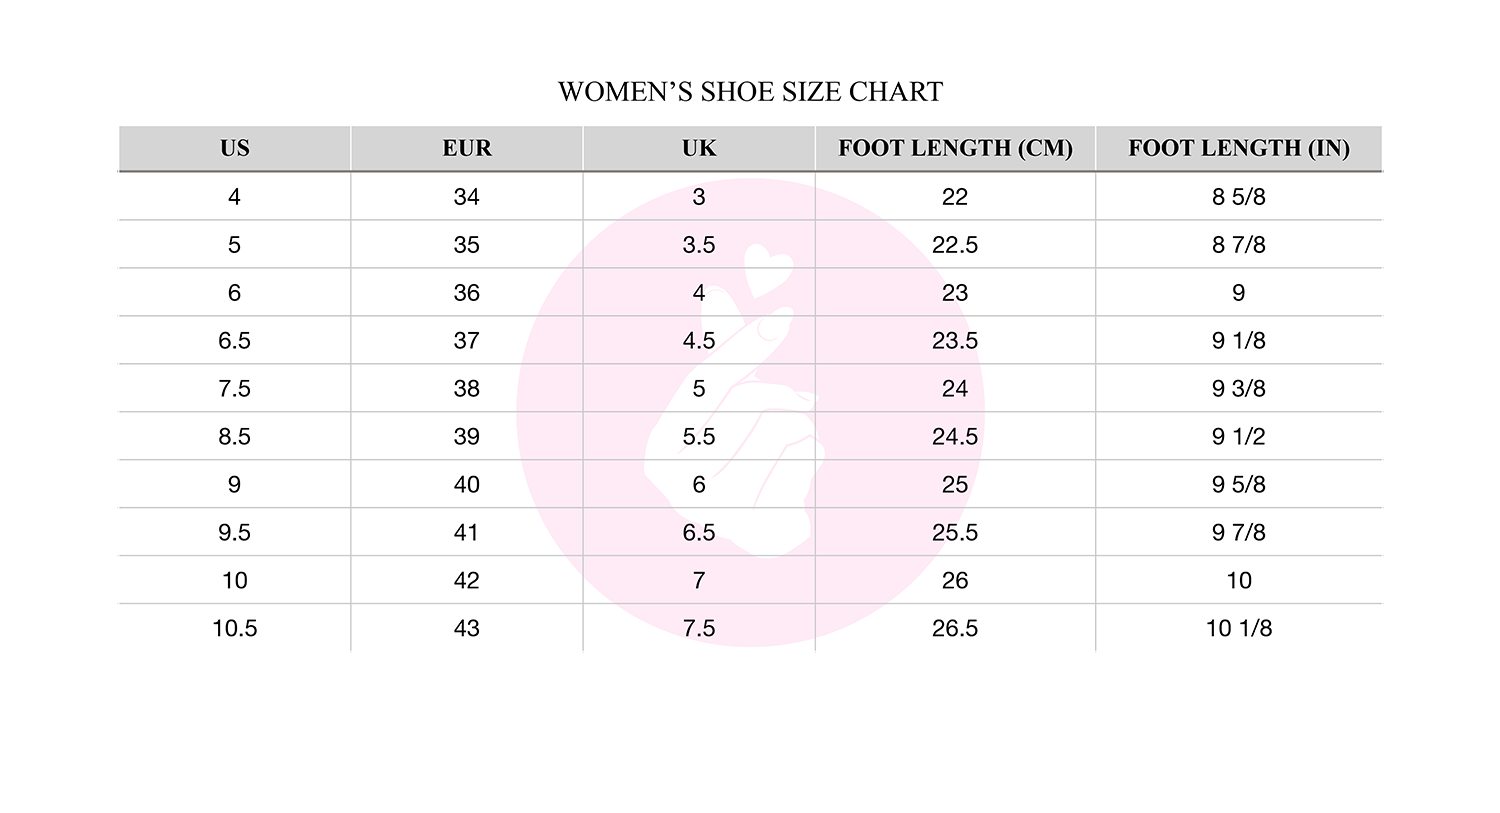Click foot length 24.5 cm cell
1500x813 pixels.
(955, 436)
